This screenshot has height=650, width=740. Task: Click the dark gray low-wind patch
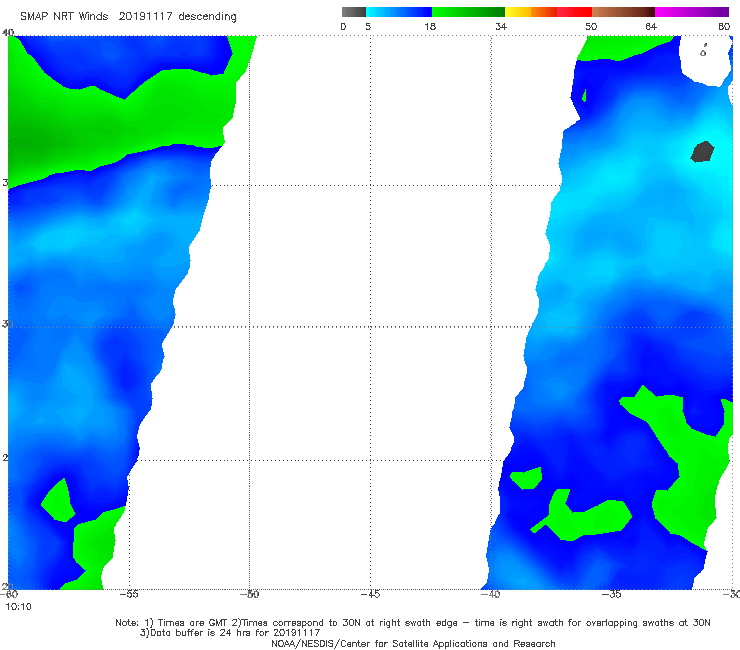(x=703, y=152)
